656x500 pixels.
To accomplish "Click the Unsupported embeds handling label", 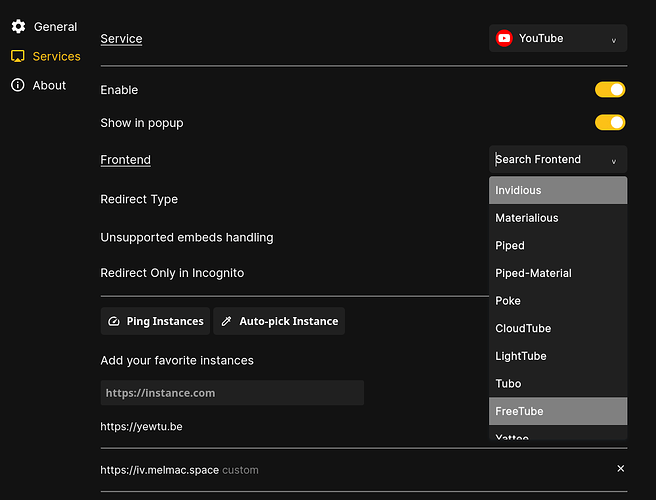I will coord(187,237).
